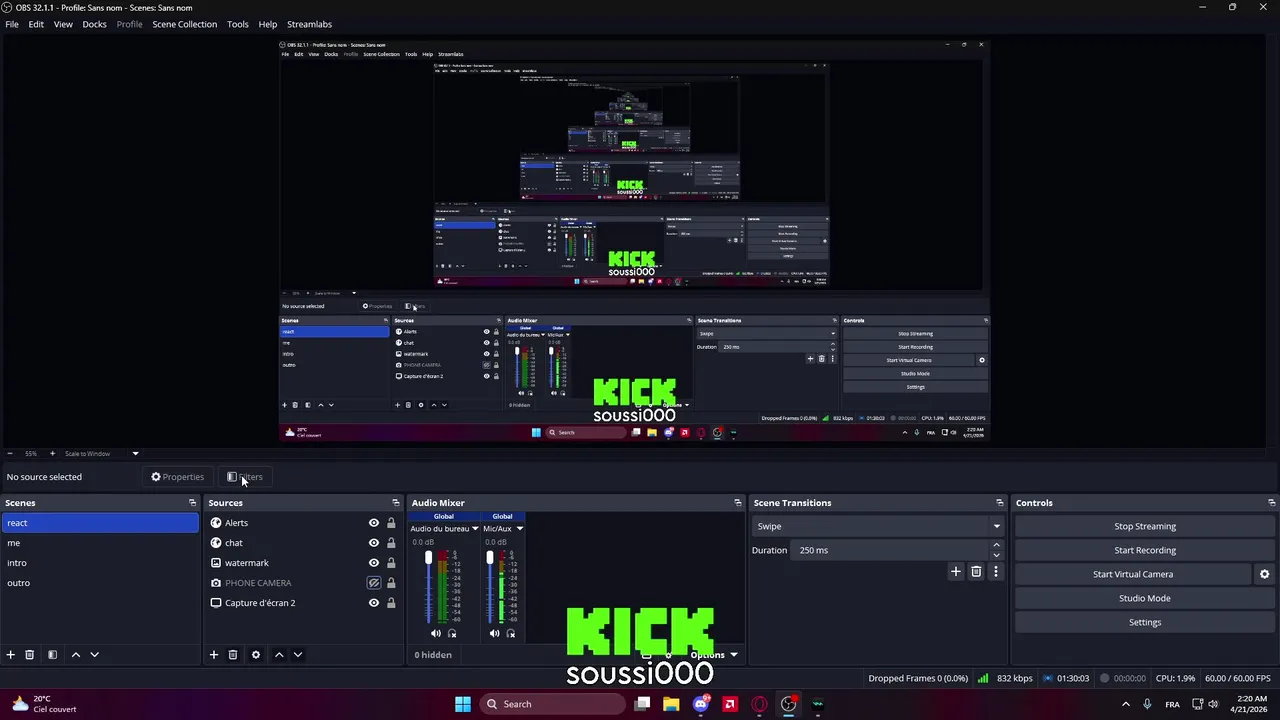This screenshot has height=720, width=1280.
Task: Pop out the Controls dock
Action: coord(1271,503)
